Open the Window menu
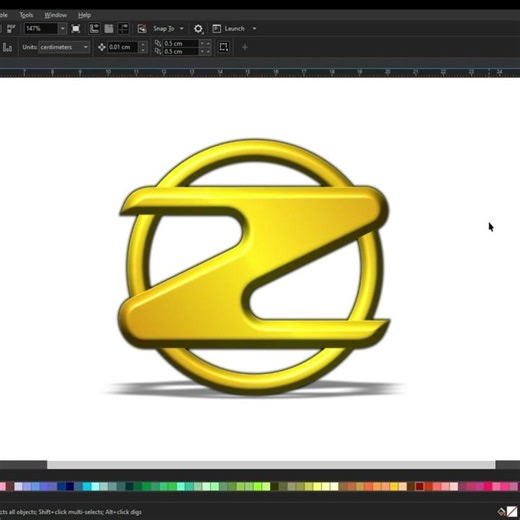Screen dimensions: 520x520 55,15
